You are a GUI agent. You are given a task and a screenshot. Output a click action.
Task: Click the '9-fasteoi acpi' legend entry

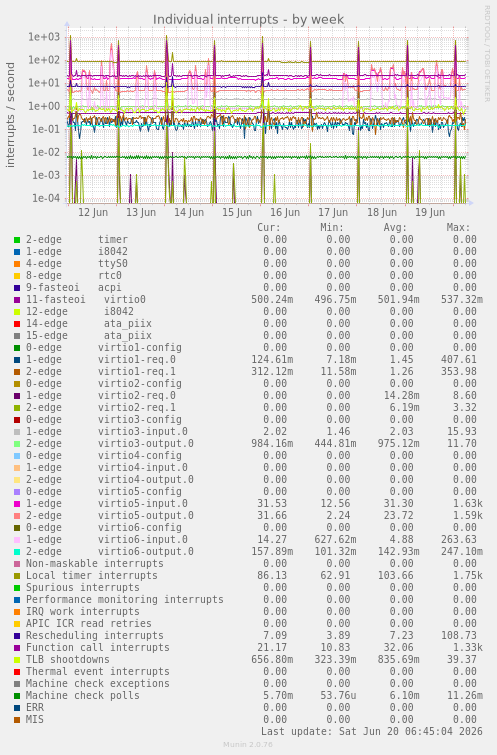[x=74, y=287]
